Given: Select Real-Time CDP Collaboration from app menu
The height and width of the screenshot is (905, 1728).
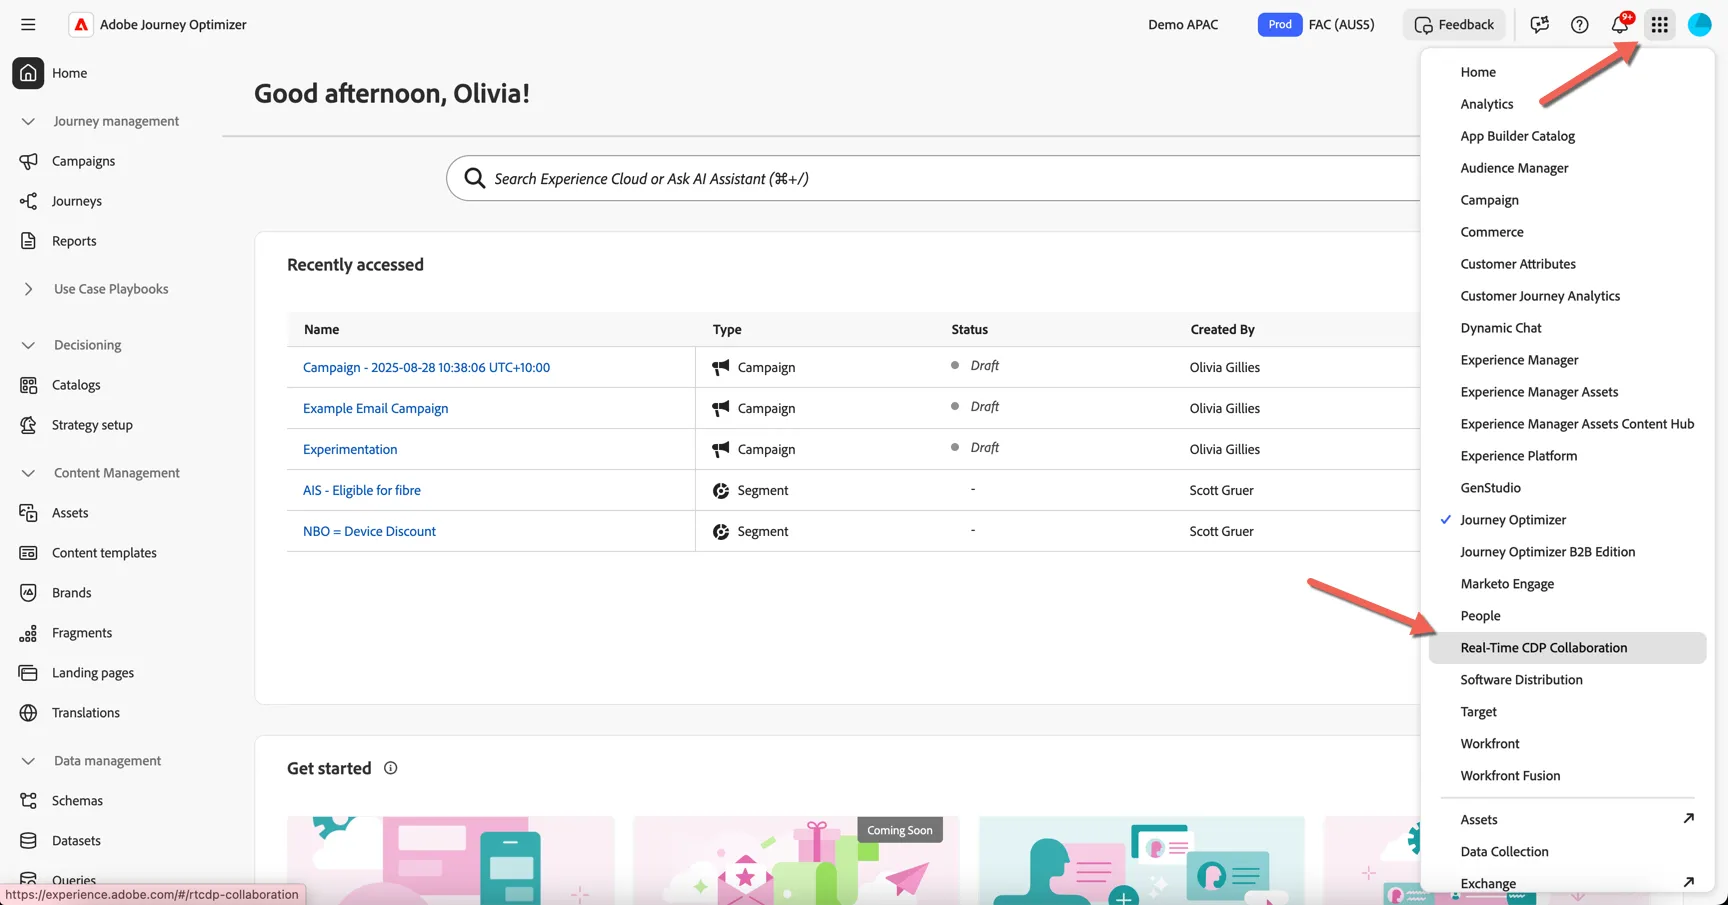Looking at the screenshot, I should (x=1567, y=648).
